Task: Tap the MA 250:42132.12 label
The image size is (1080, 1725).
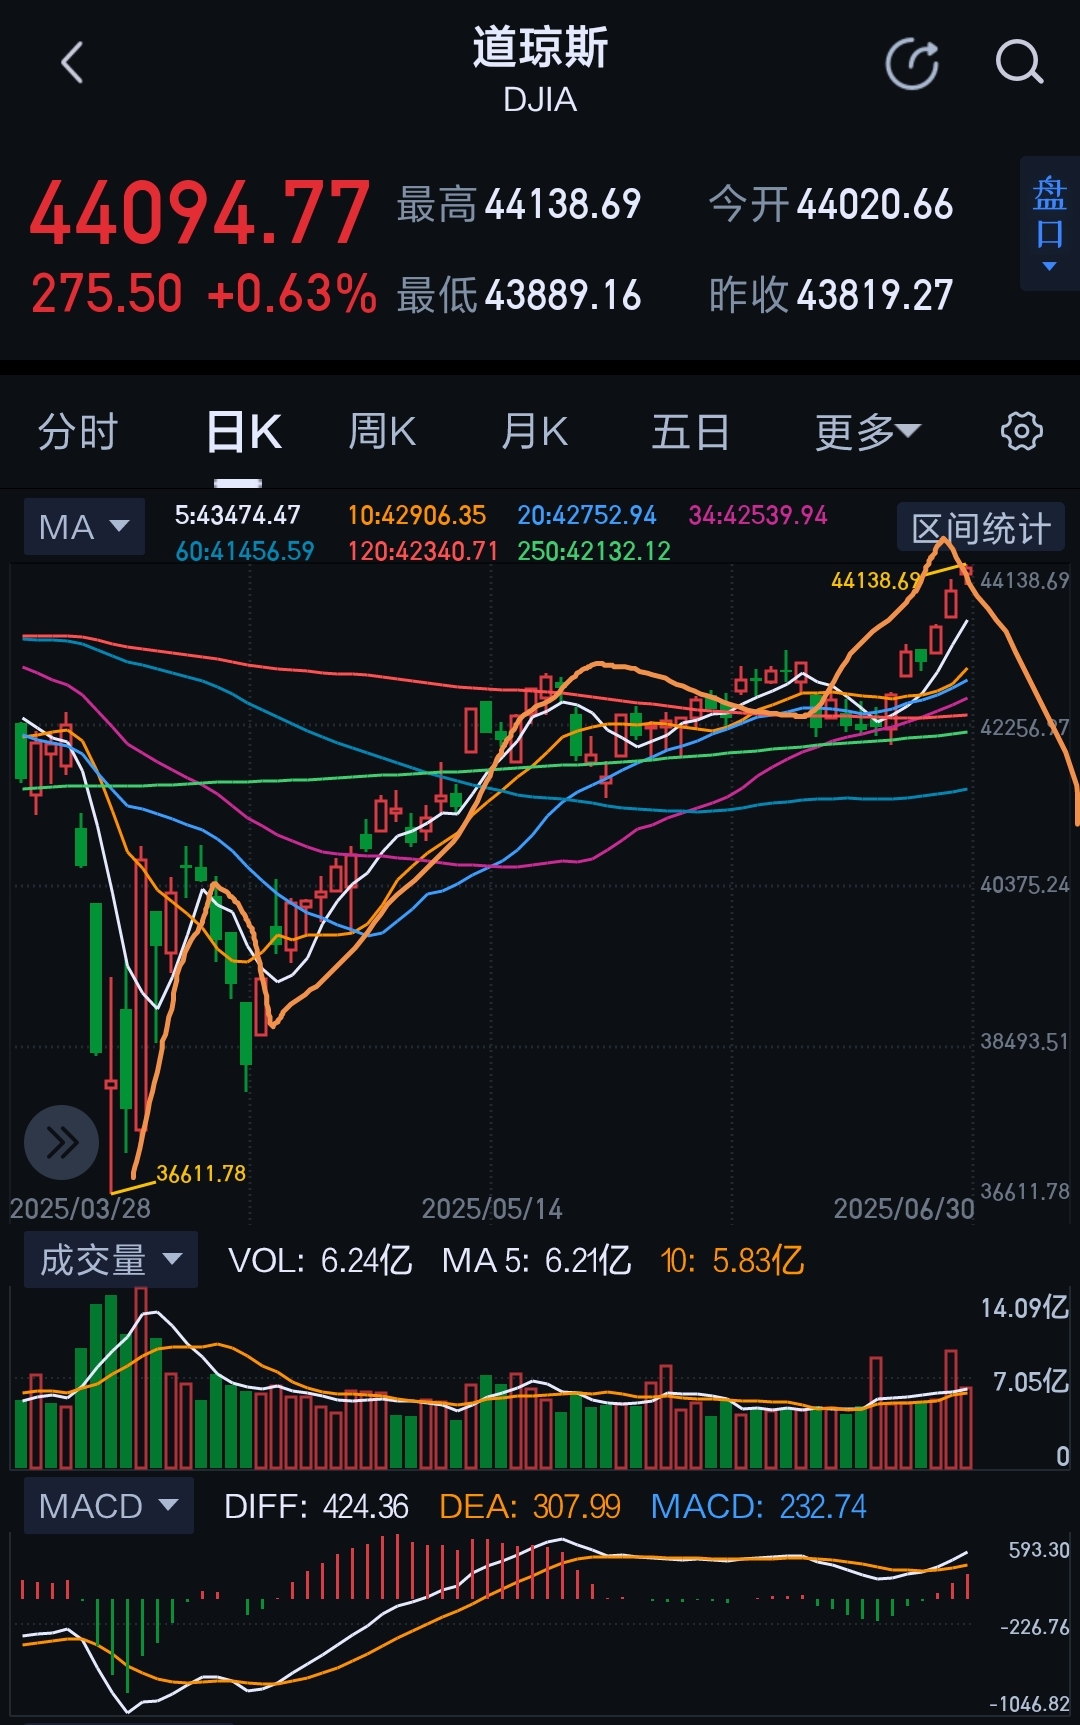Action: click(593, 551)
